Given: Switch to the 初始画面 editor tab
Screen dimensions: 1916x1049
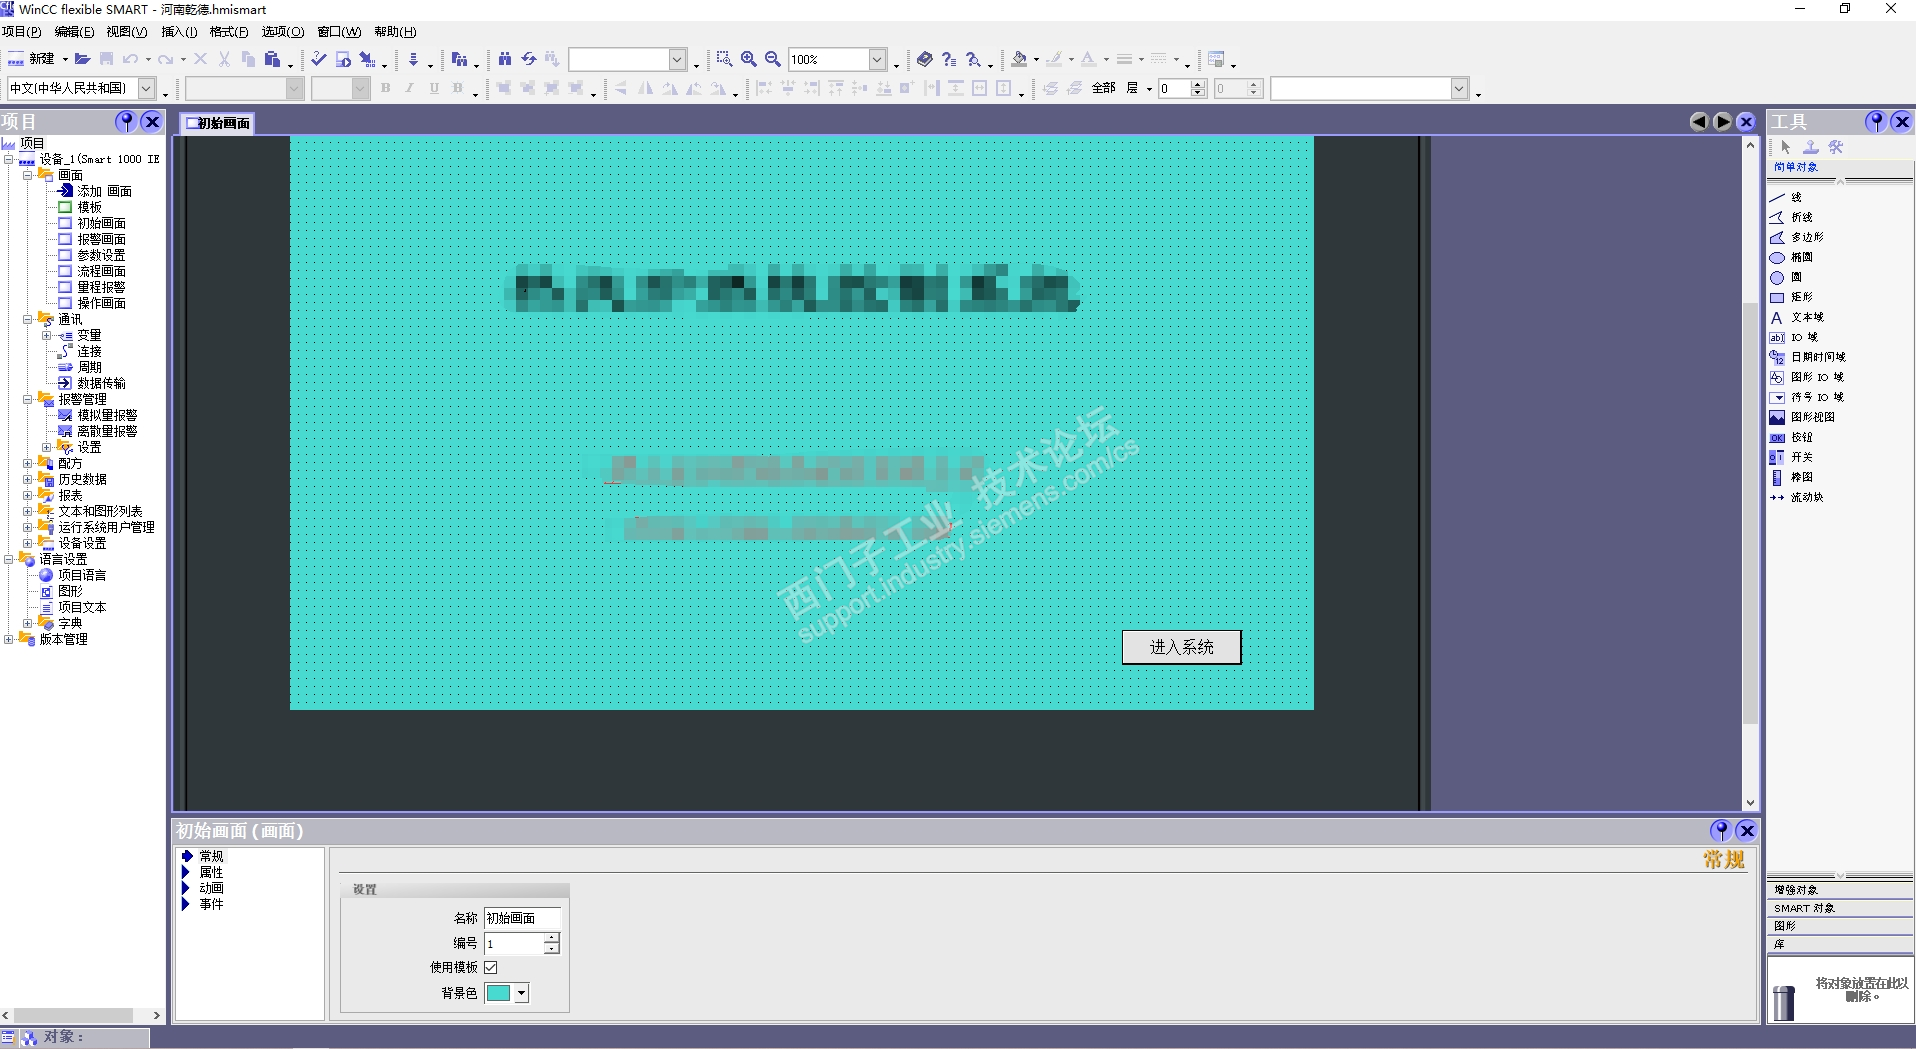Looking at the screenshot, I should (218, 123).
